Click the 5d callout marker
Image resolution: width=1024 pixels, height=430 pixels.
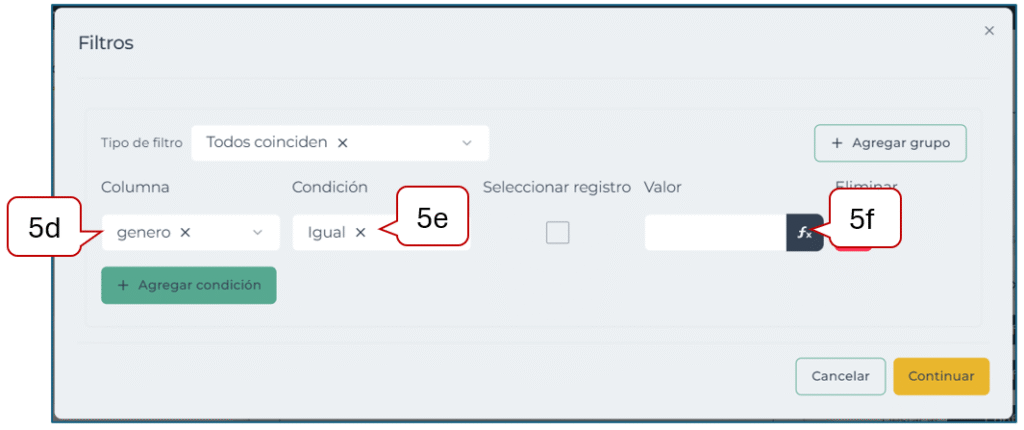point(45,228)
